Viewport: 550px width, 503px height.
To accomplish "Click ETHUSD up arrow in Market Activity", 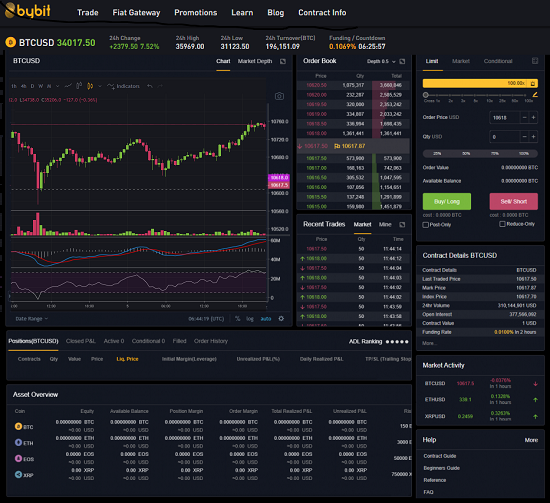I will click(x=535, y=400).
